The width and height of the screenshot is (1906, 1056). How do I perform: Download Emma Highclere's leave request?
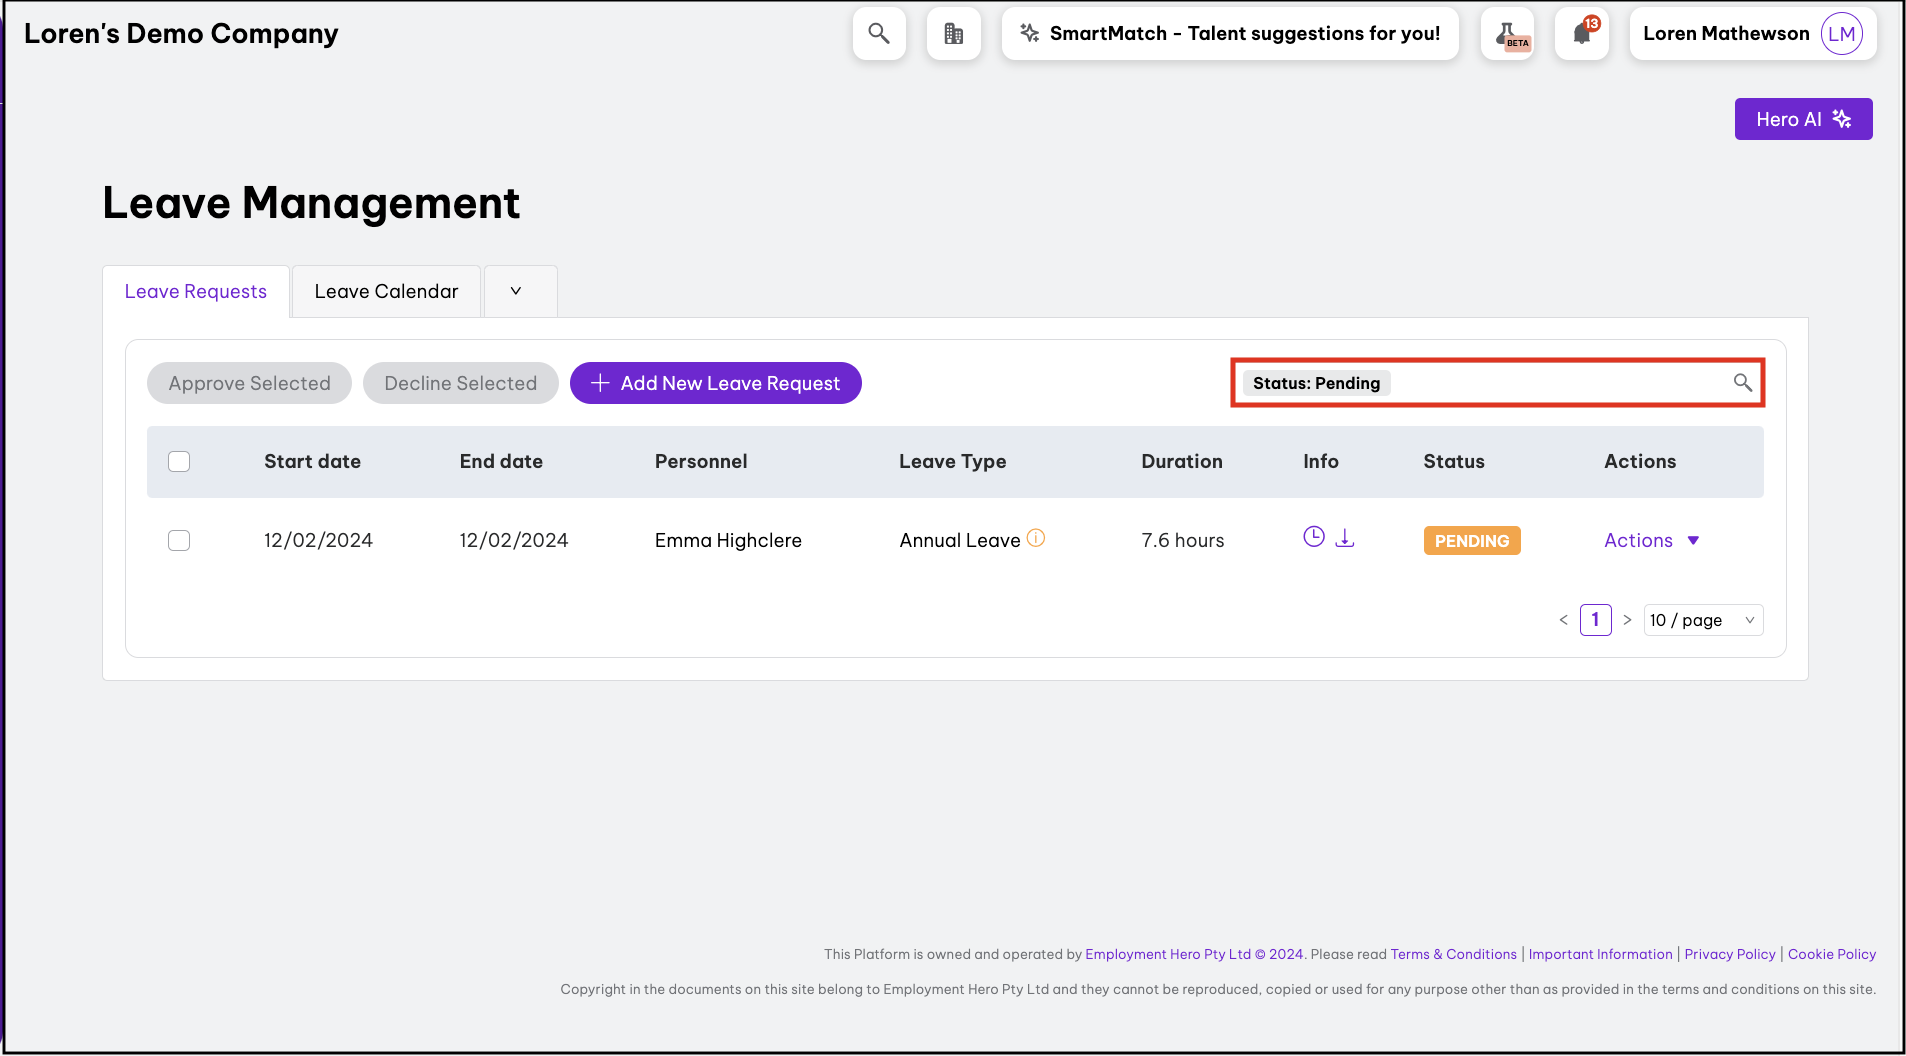pyautogui.click(x=1345, y=538)
